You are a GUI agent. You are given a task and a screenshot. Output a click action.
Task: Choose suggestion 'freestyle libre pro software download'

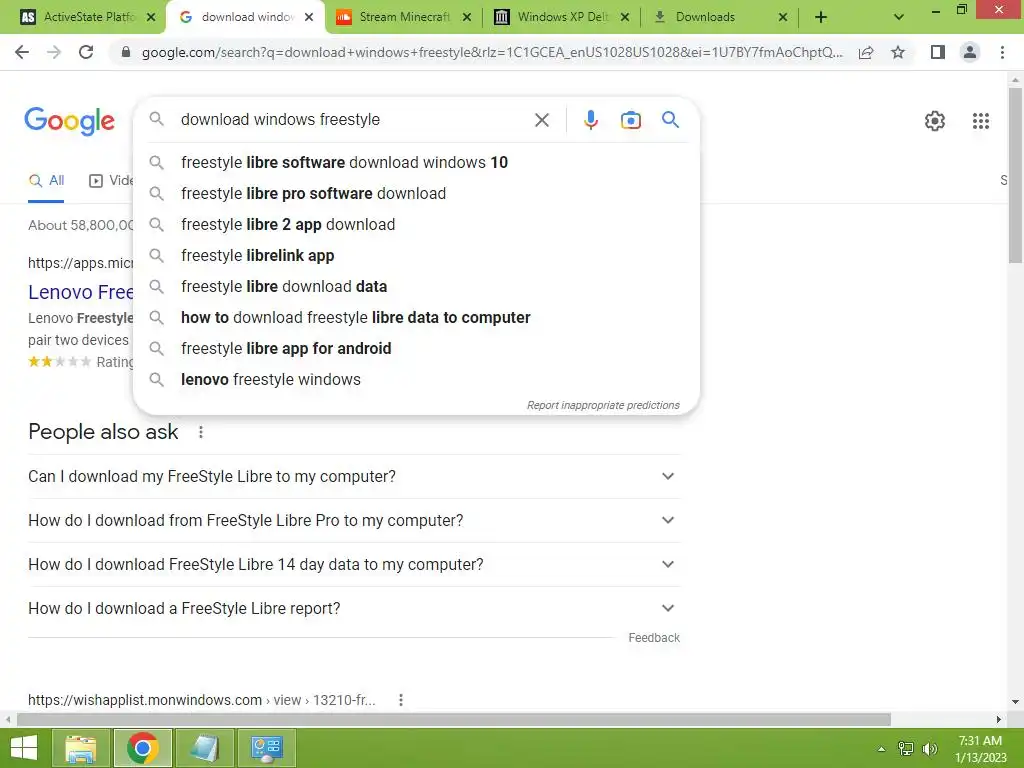(416, 193)
